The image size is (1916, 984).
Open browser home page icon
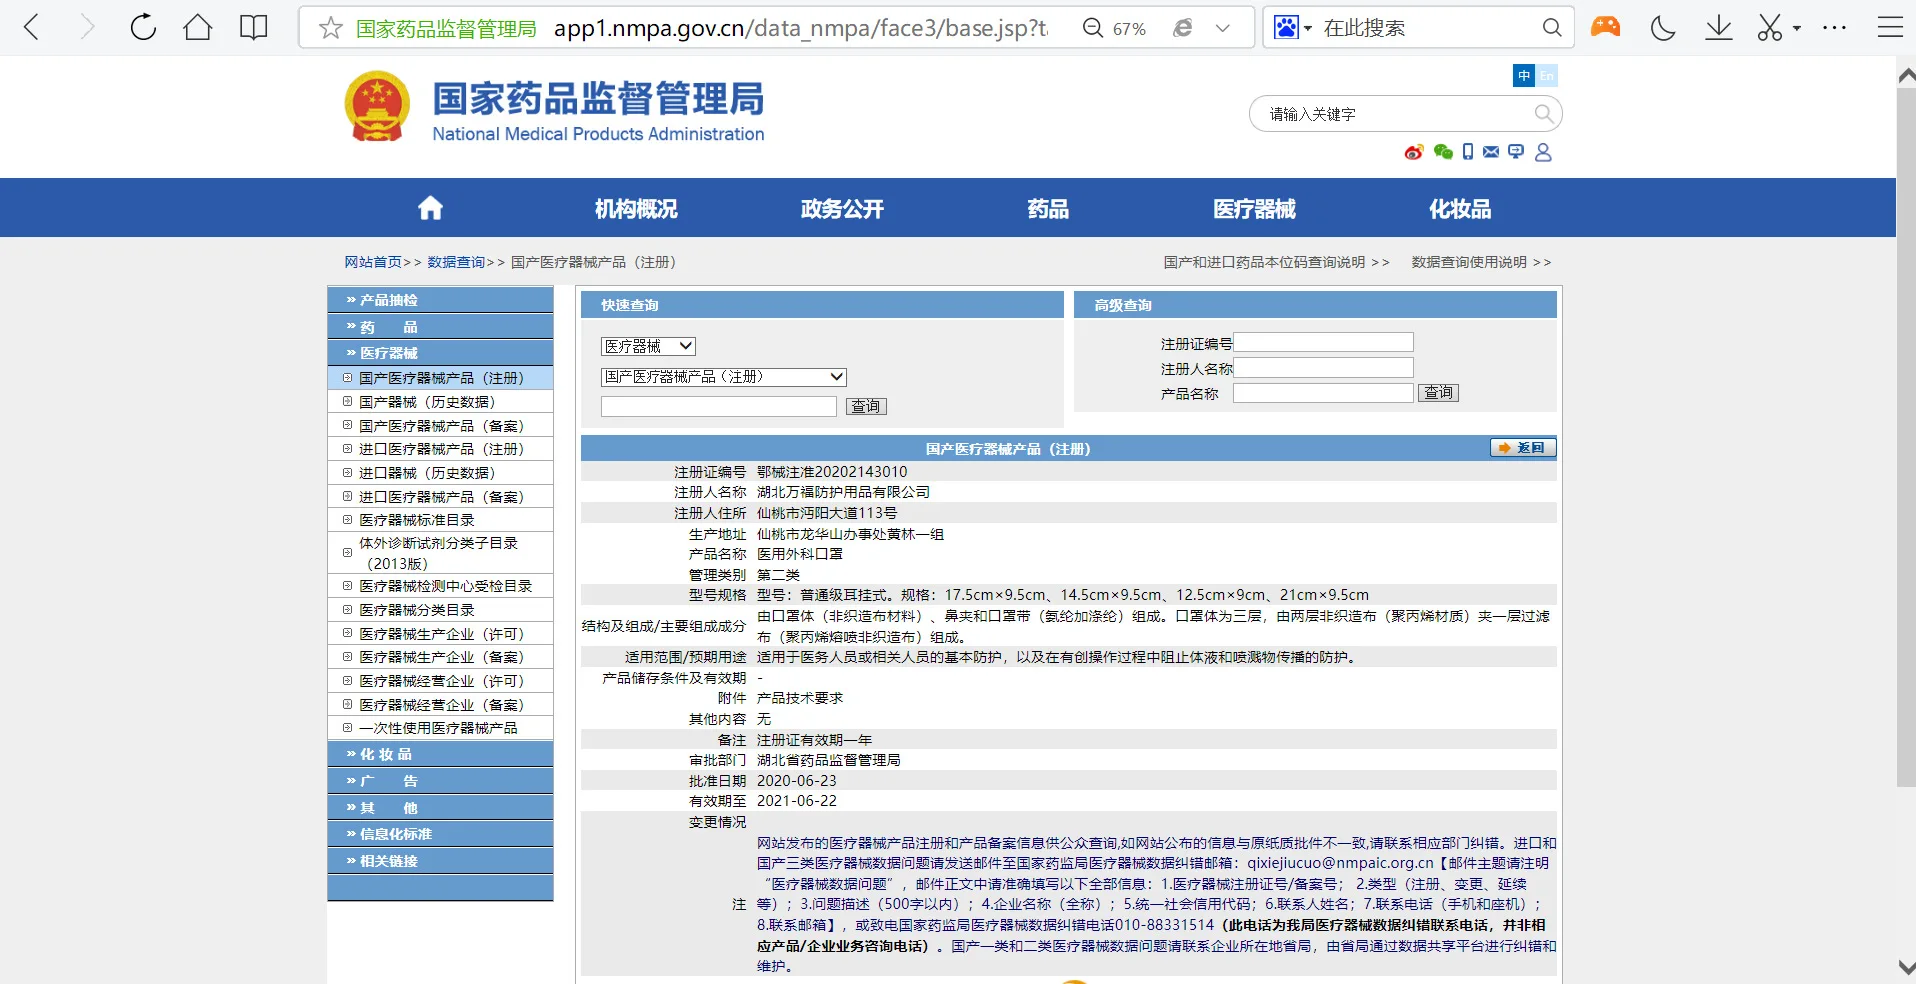pyautogui.click(x=198, y=27)
